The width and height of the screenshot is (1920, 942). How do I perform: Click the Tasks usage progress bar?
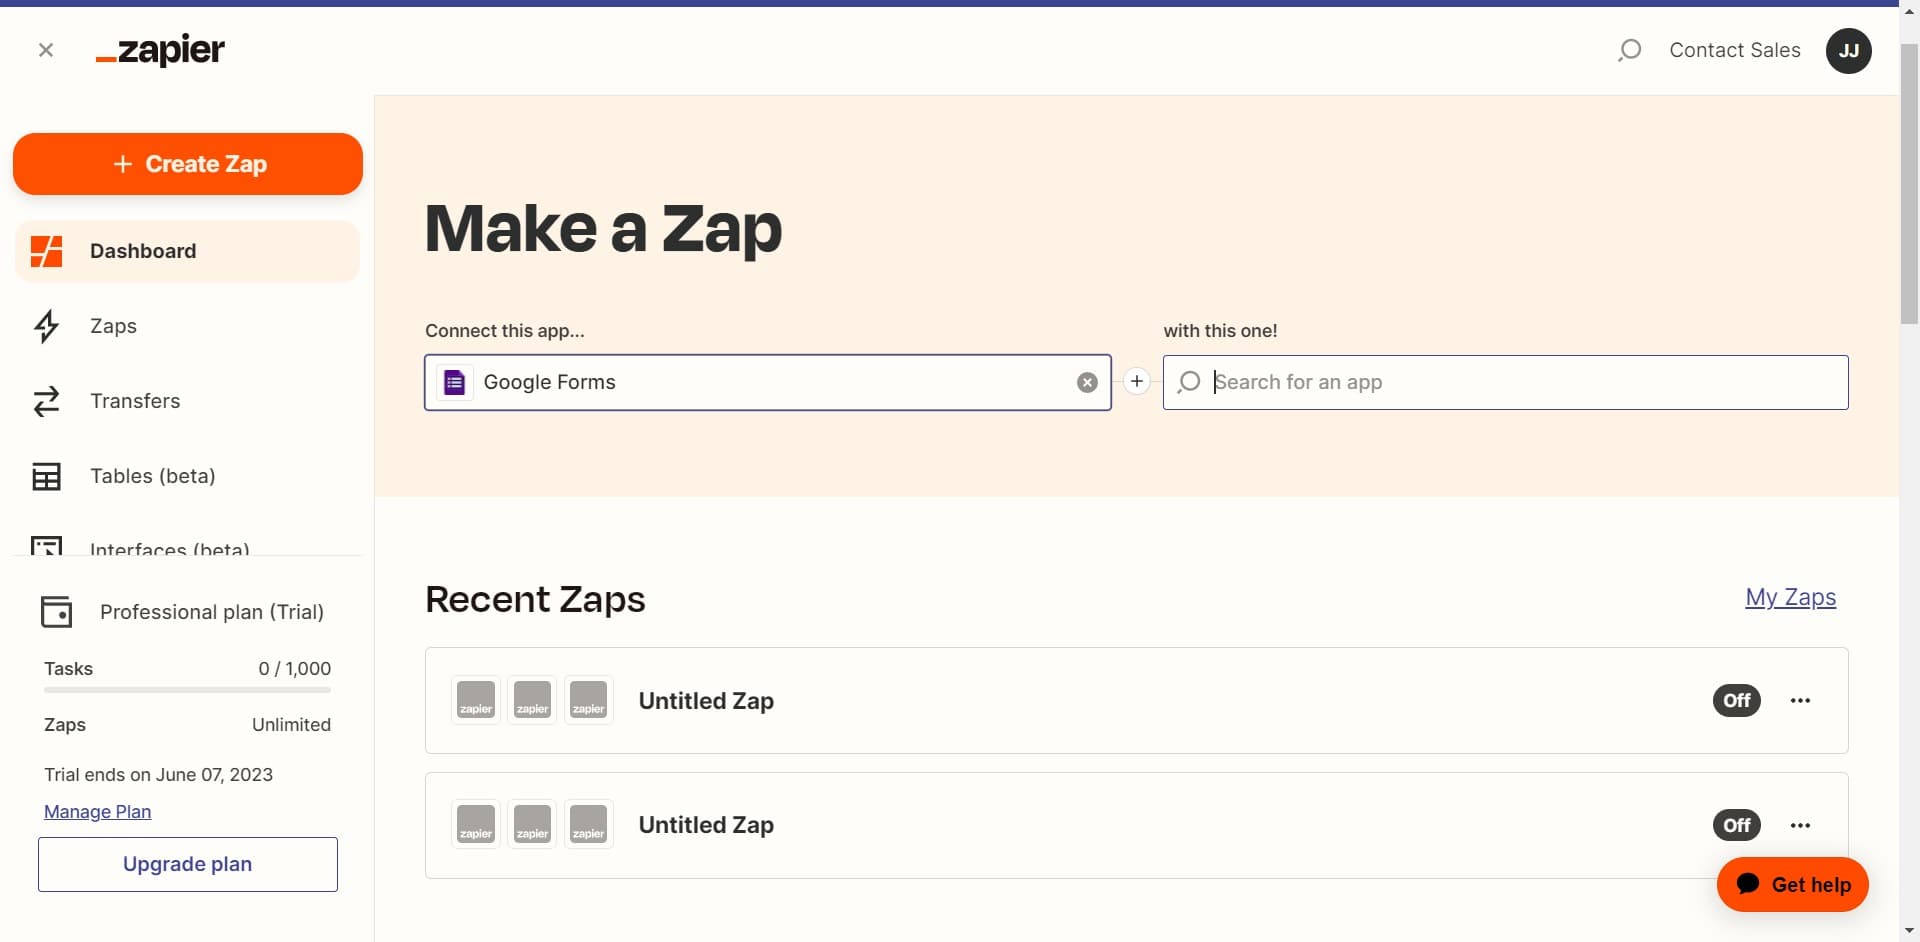(187, 690)
